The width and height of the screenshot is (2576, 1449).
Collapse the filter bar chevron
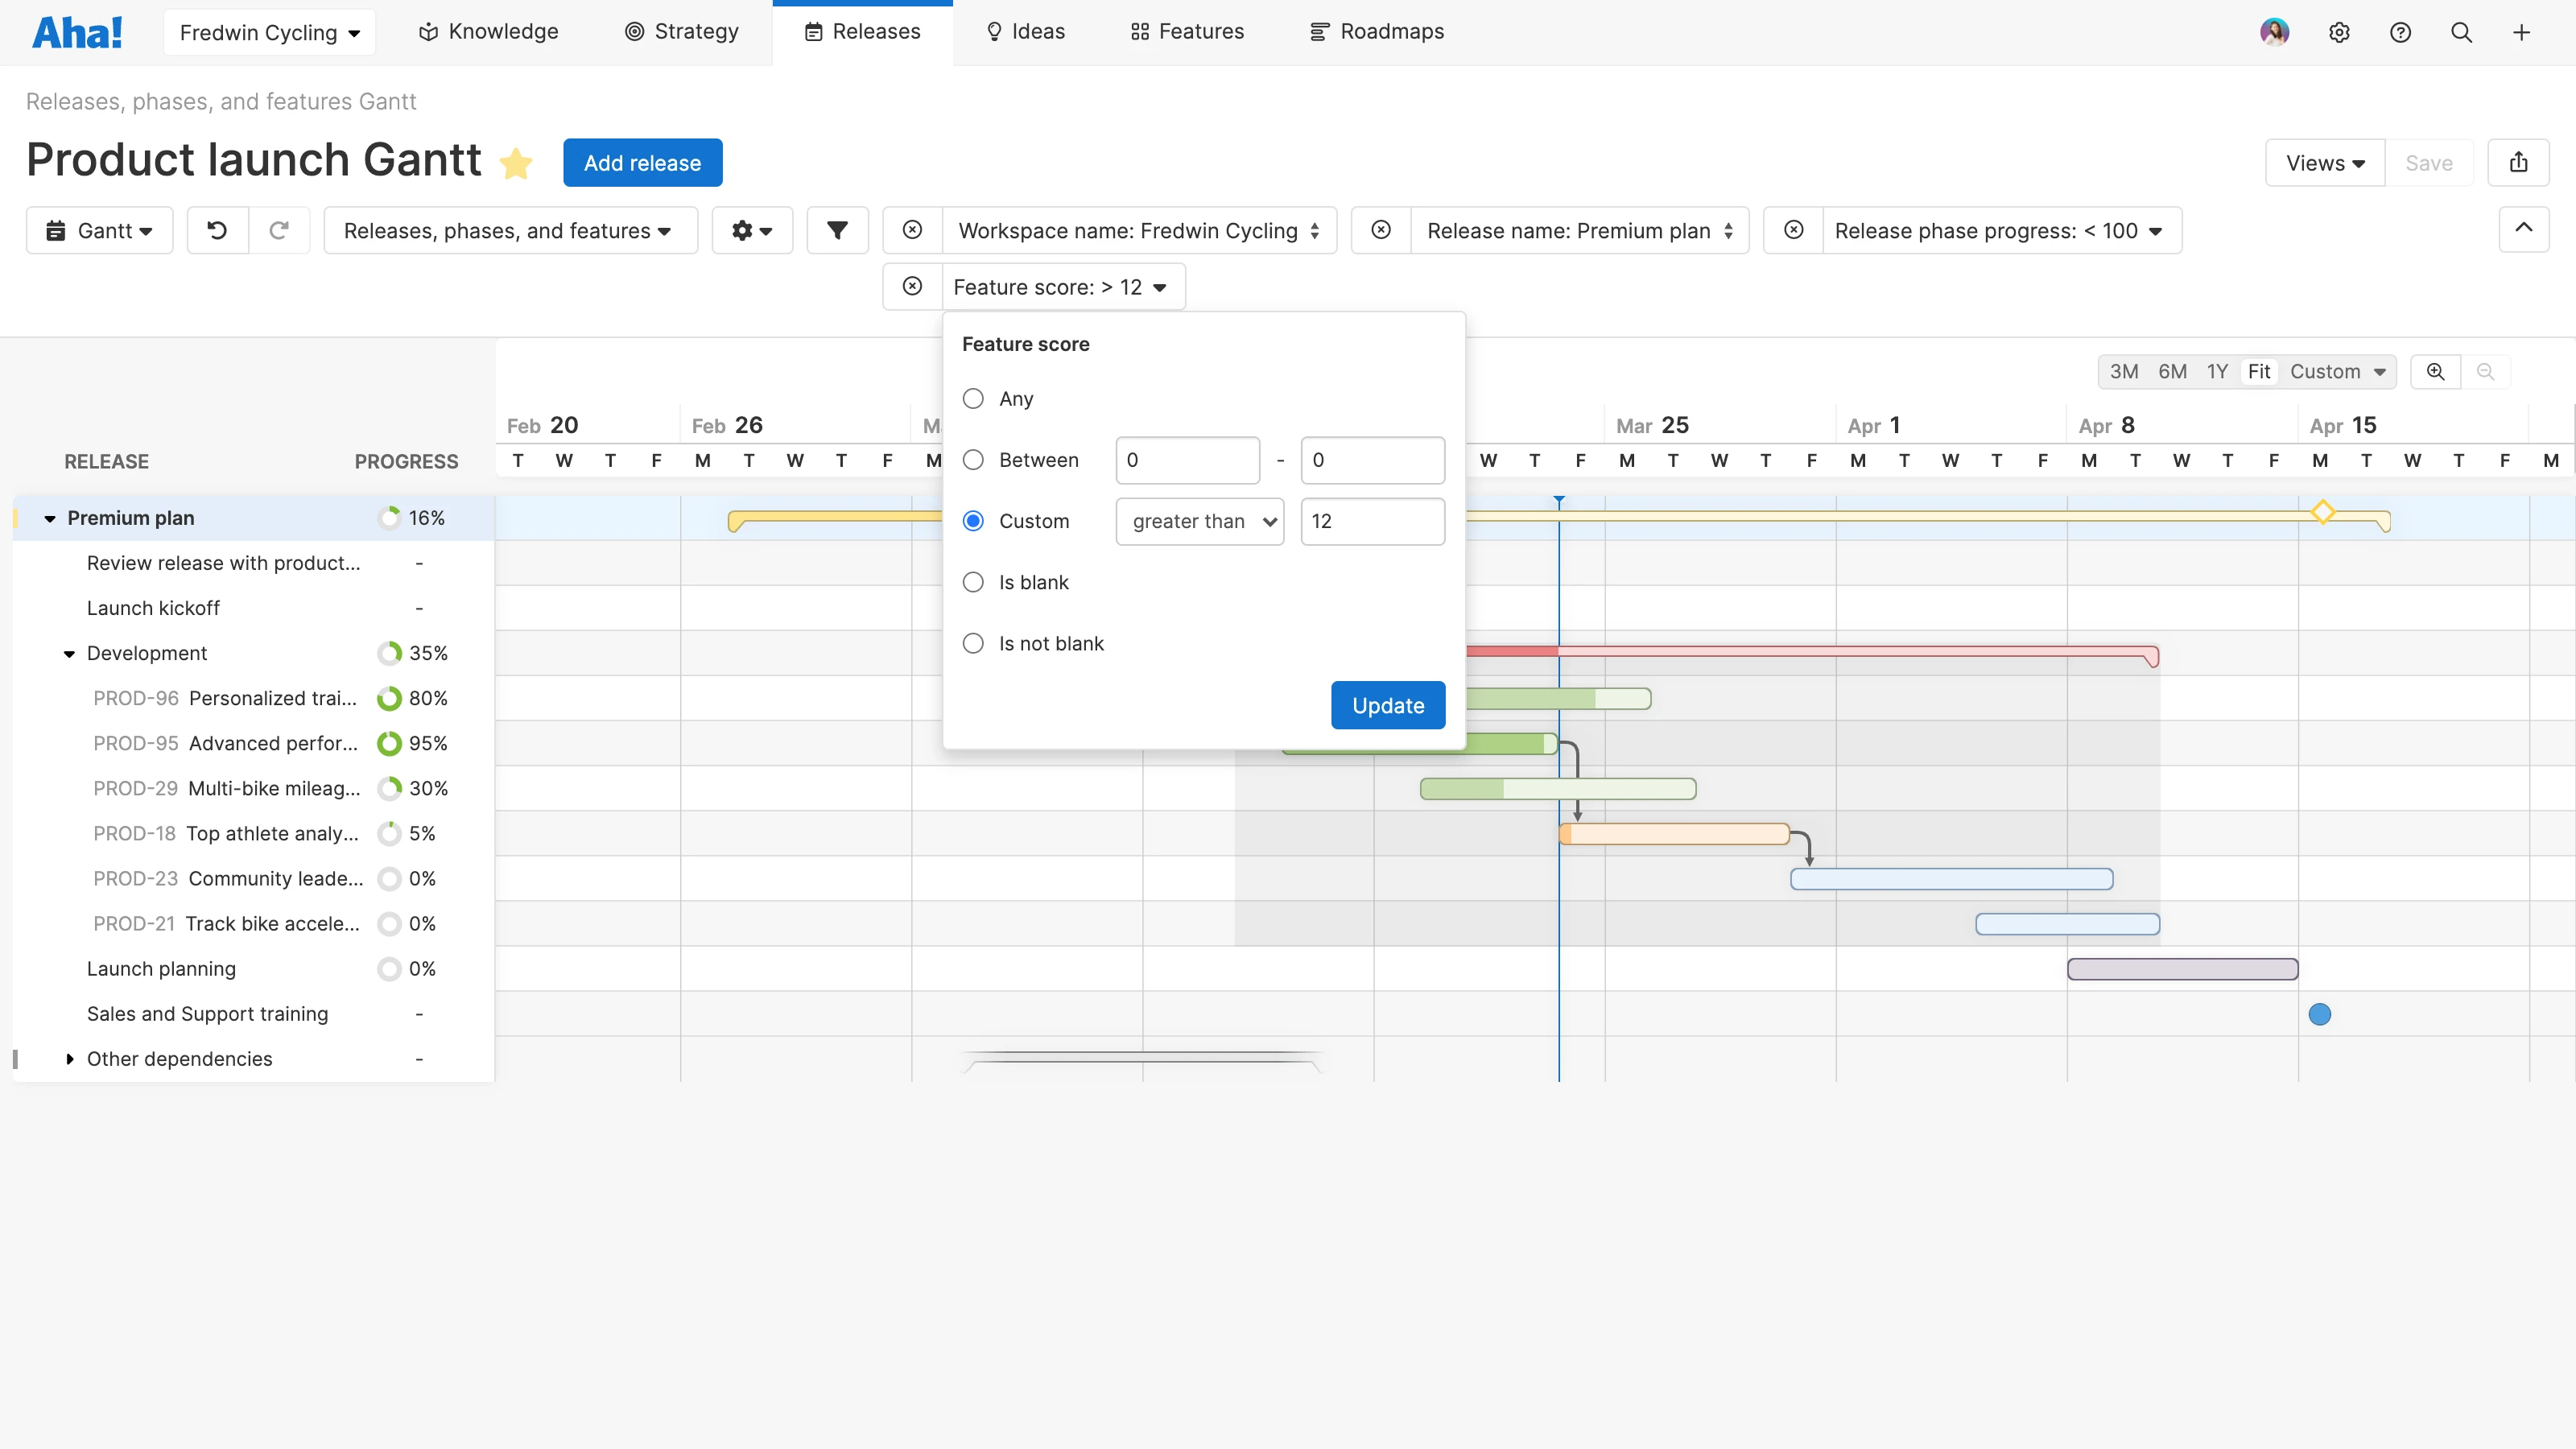coord(2523,229)
